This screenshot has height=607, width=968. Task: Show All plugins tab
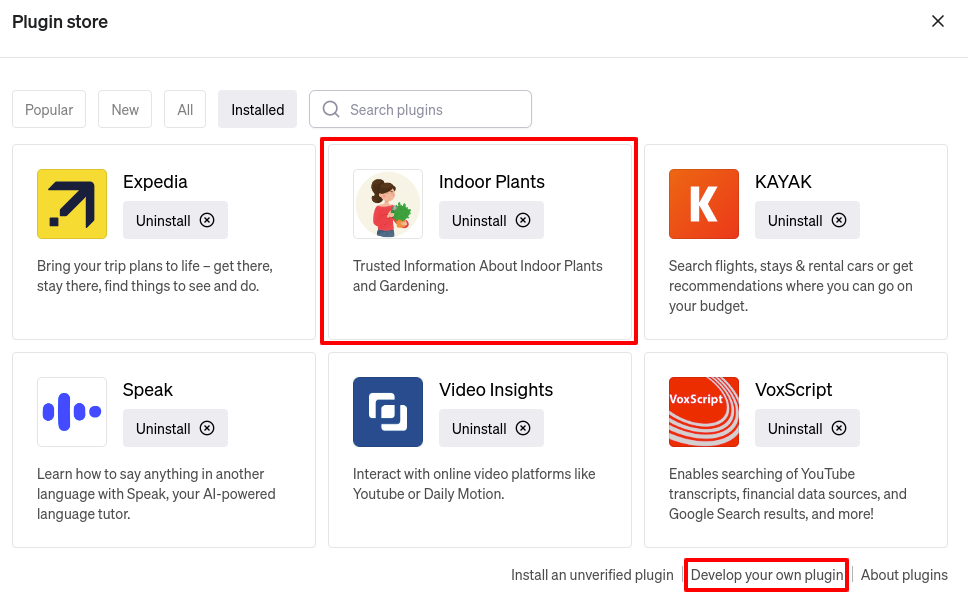(185, 110)
